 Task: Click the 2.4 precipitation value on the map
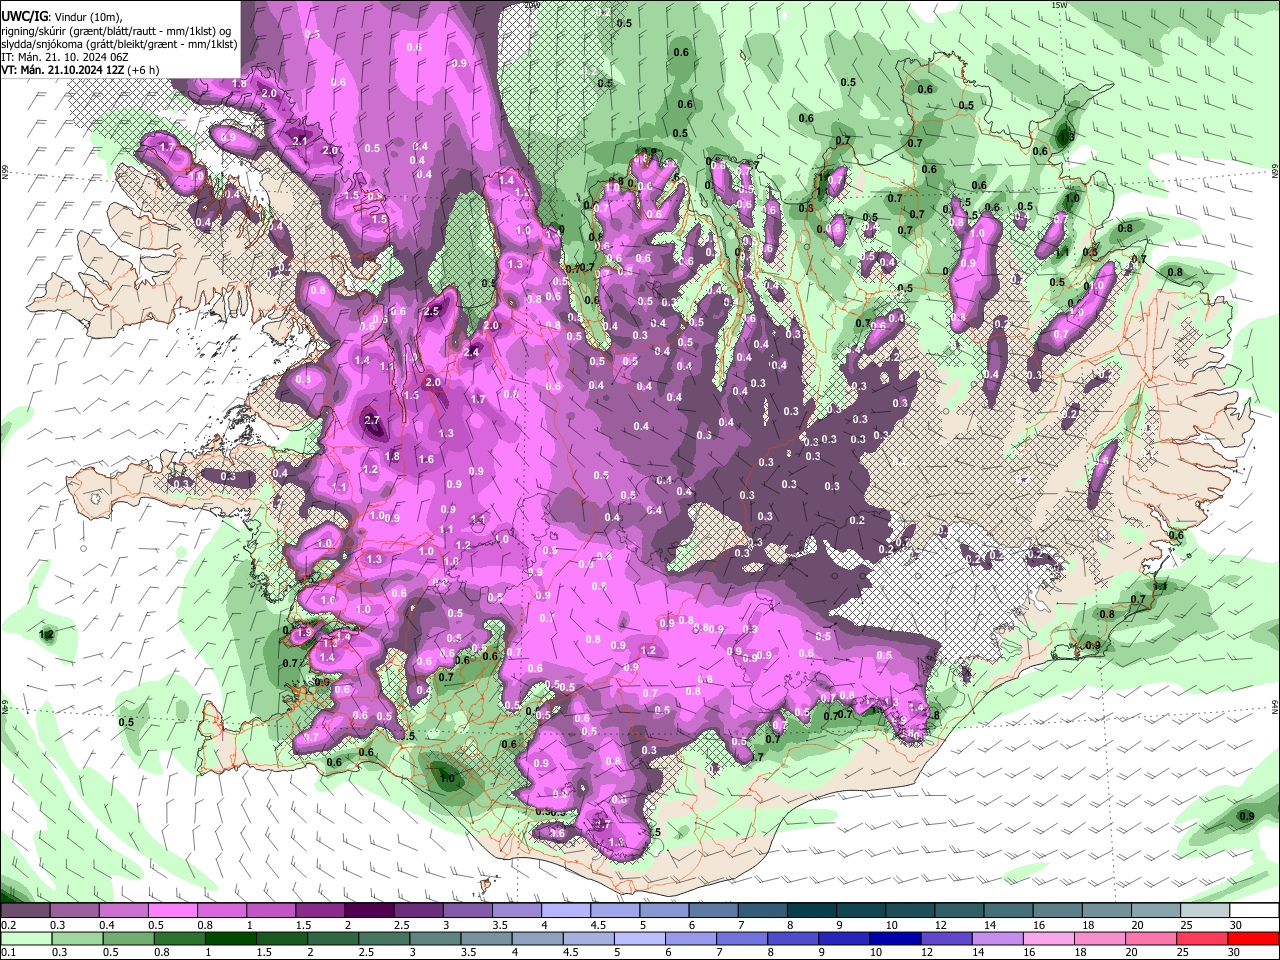tap(471, 352)
